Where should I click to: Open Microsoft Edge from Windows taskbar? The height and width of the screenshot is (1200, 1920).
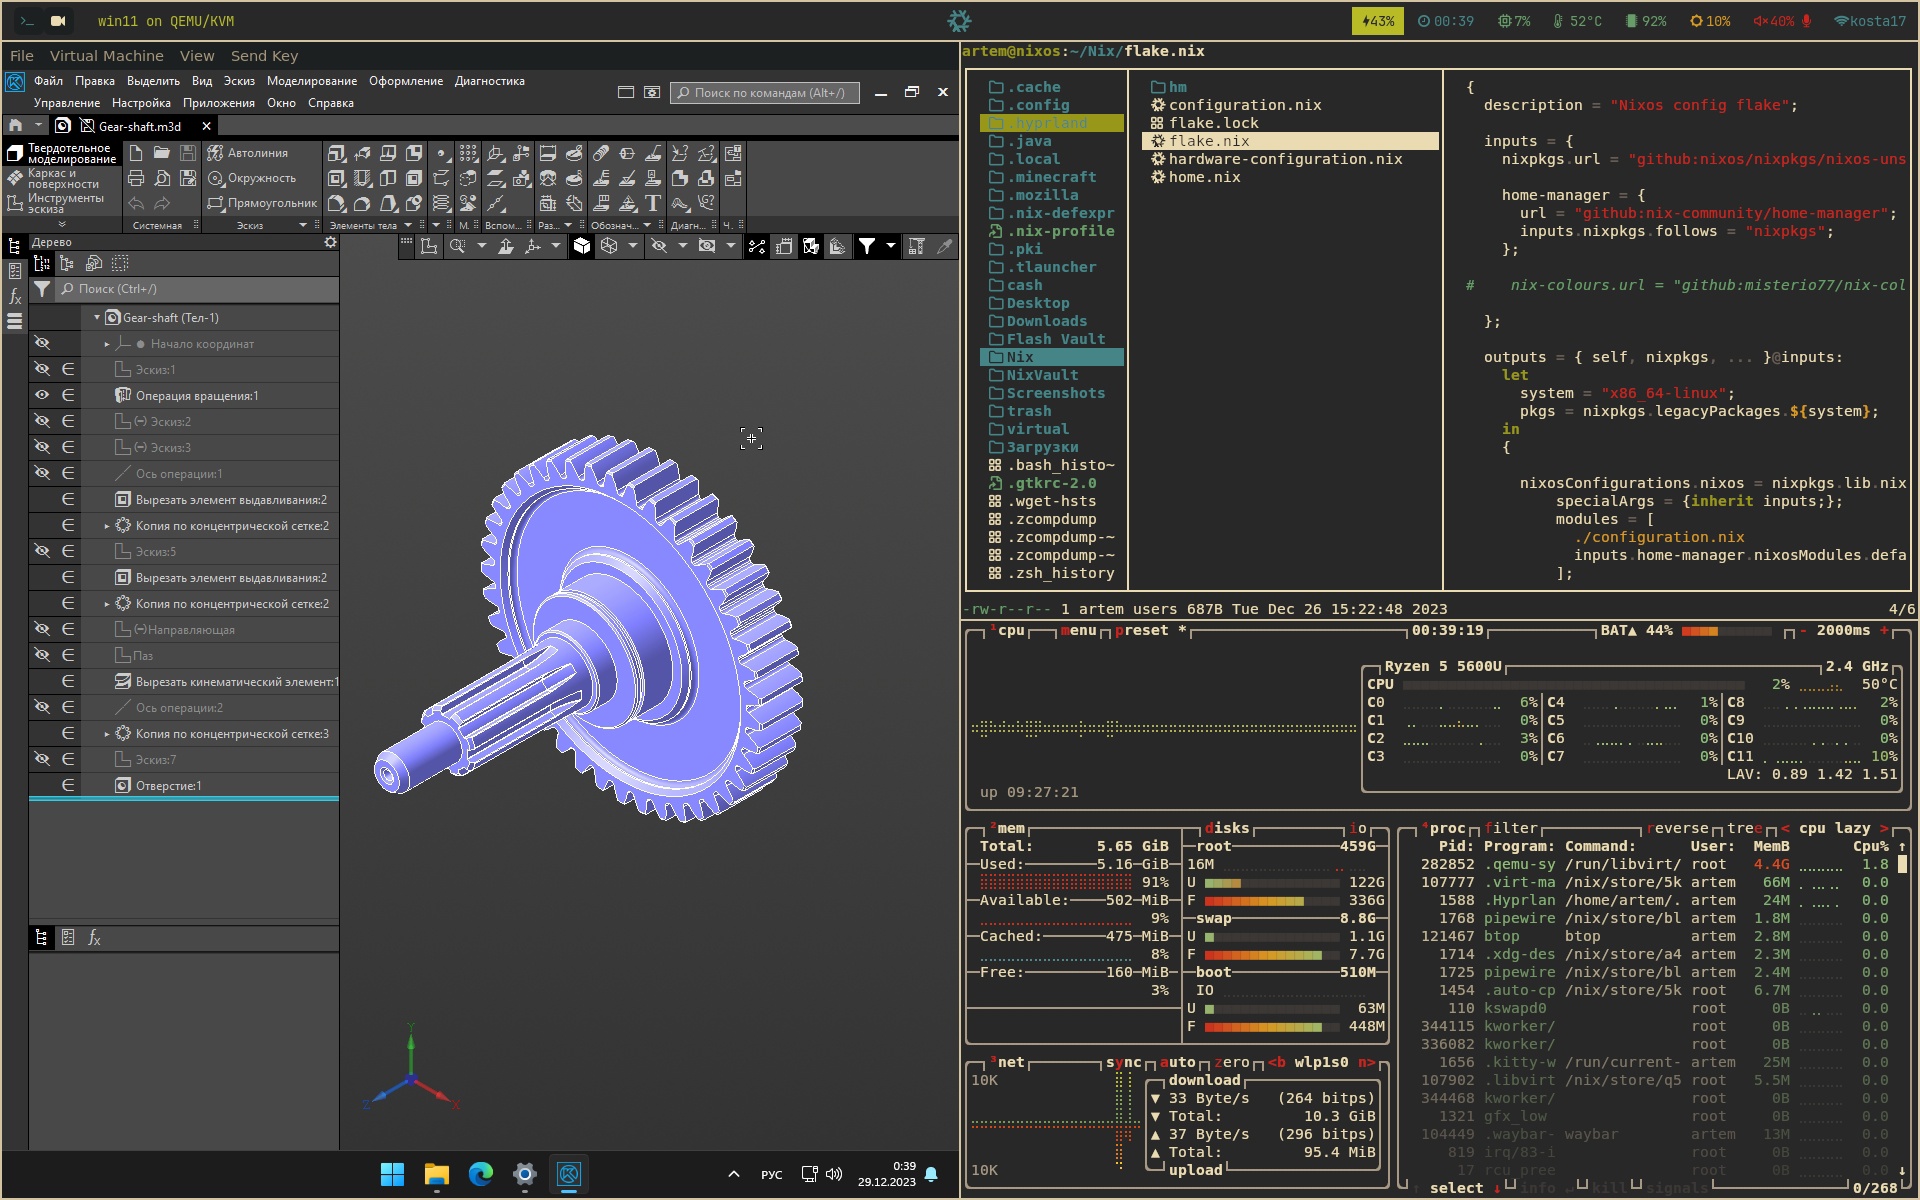[481, 1174]
